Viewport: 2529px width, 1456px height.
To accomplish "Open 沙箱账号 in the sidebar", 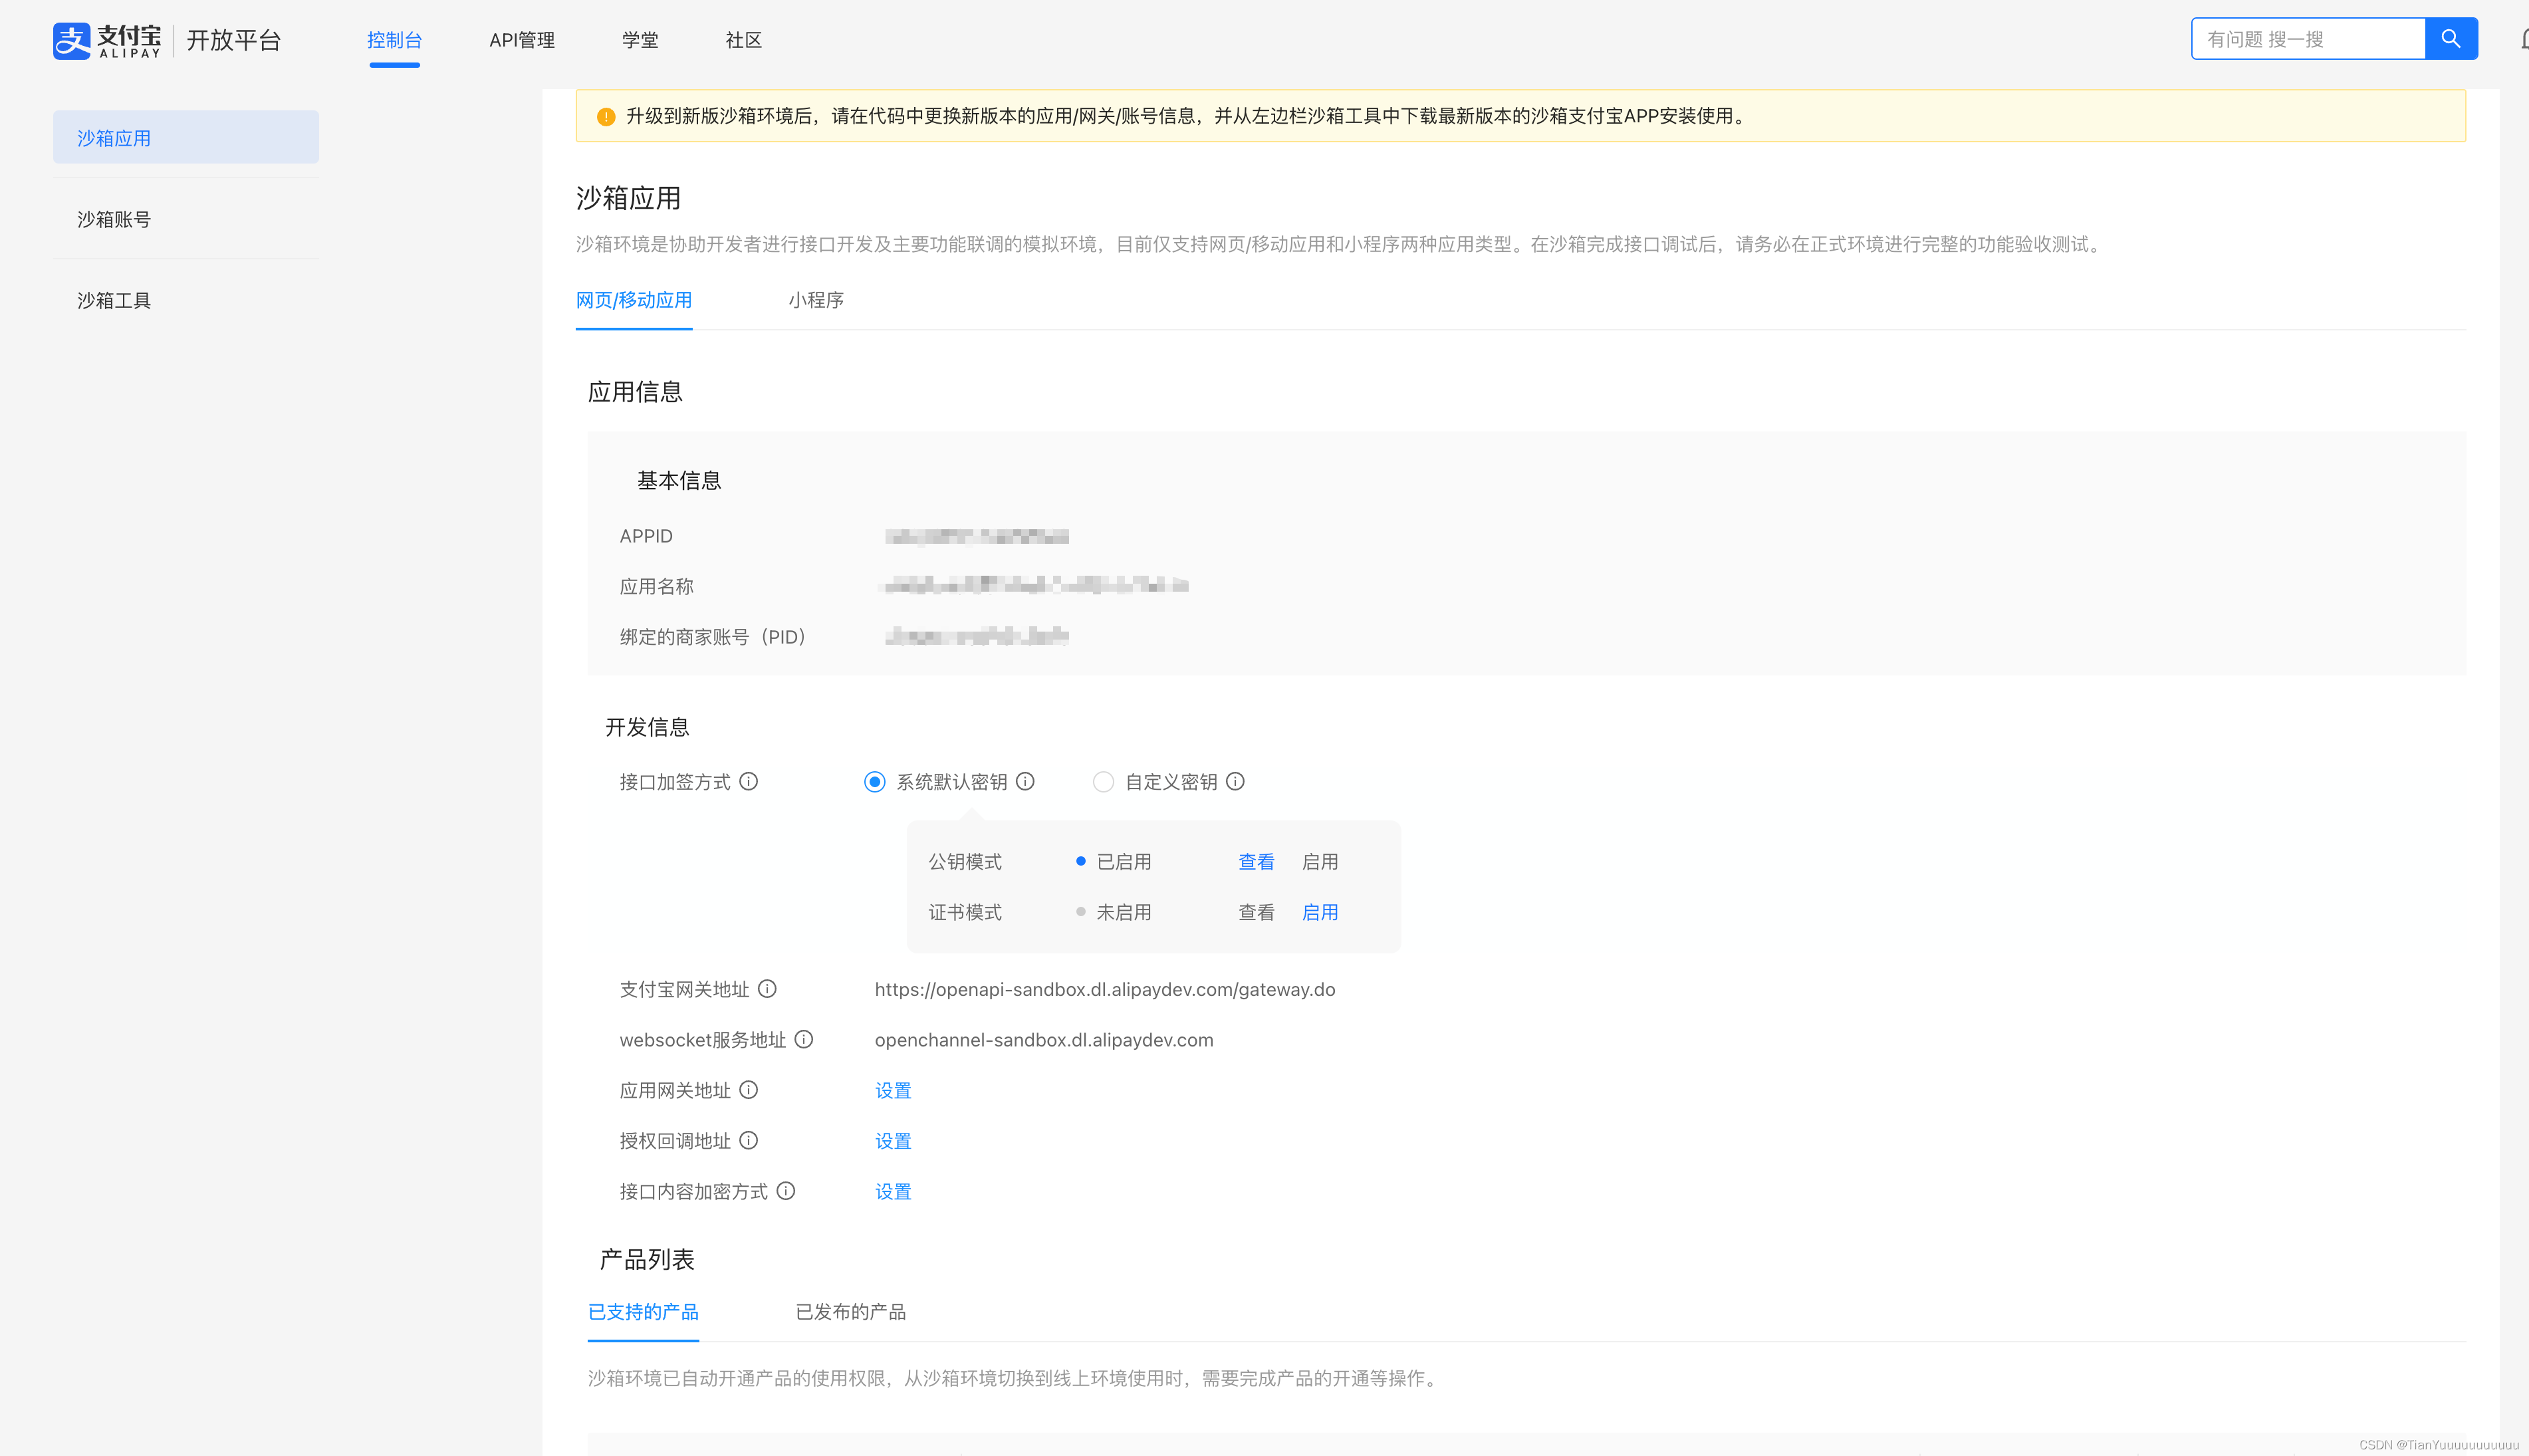I will click(x=114, y=219).
